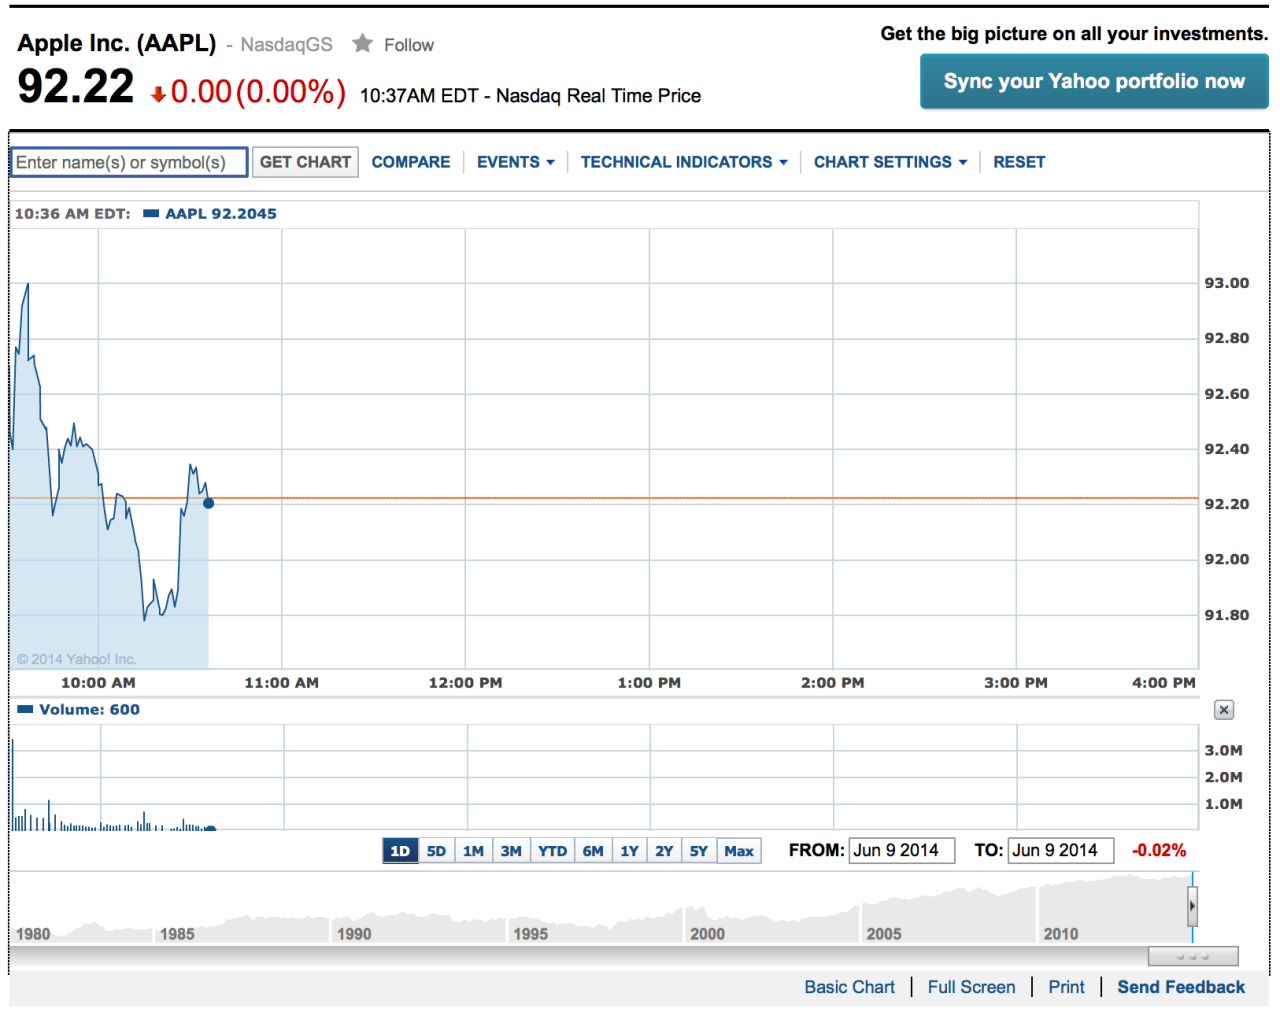Open the CHART SETTINGS dropdown

coord(889,161)
